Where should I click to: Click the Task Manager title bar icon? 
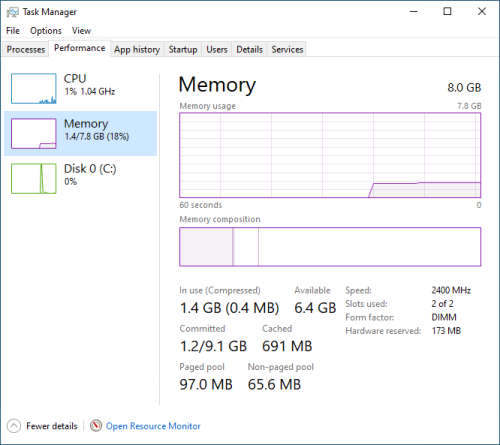[13, 12]
